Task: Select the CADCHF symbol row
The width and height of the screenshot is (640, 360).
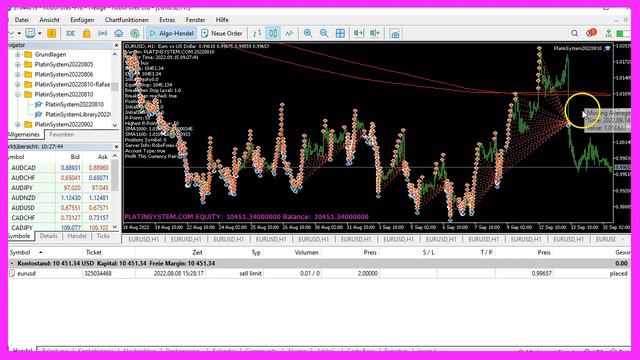Action: (59, 218)
